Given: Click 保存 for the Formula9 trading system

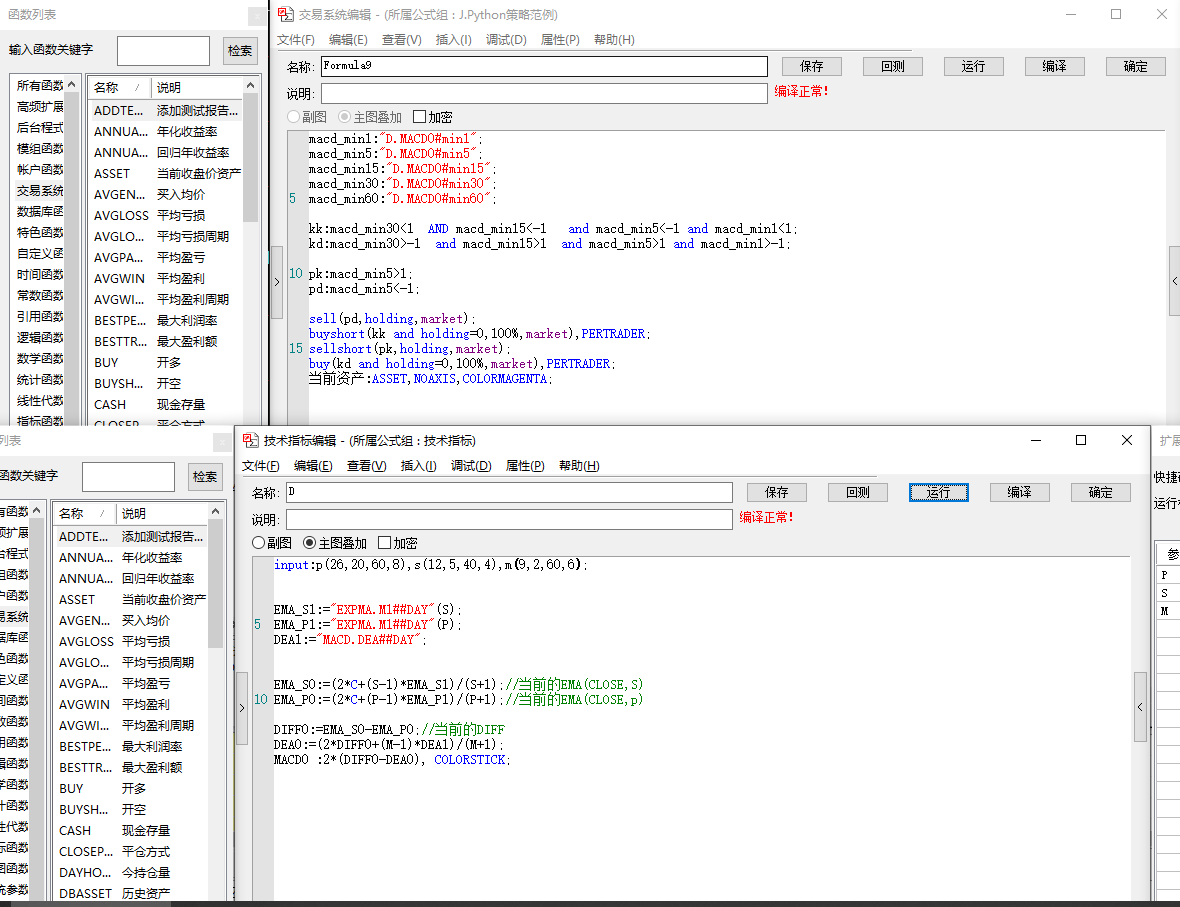Looking at the screenshot, I should coord(812,66).
